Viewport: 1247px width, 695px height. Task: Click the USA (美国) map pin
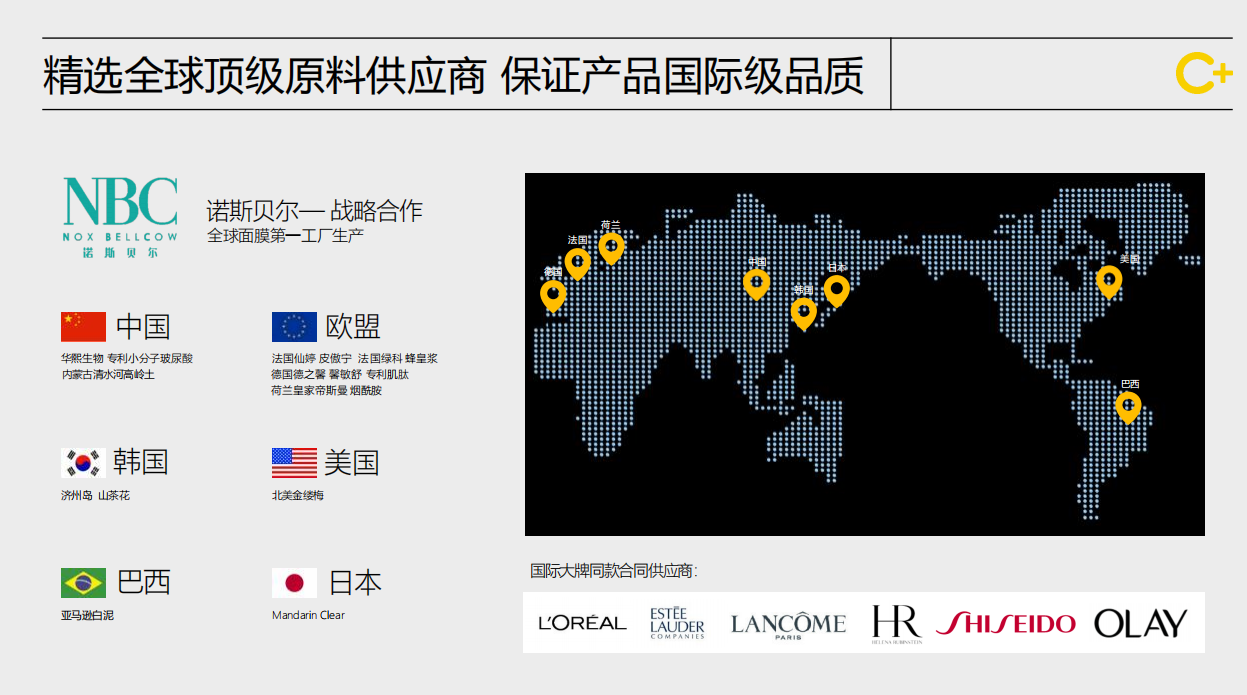(x=1108, y=281)
